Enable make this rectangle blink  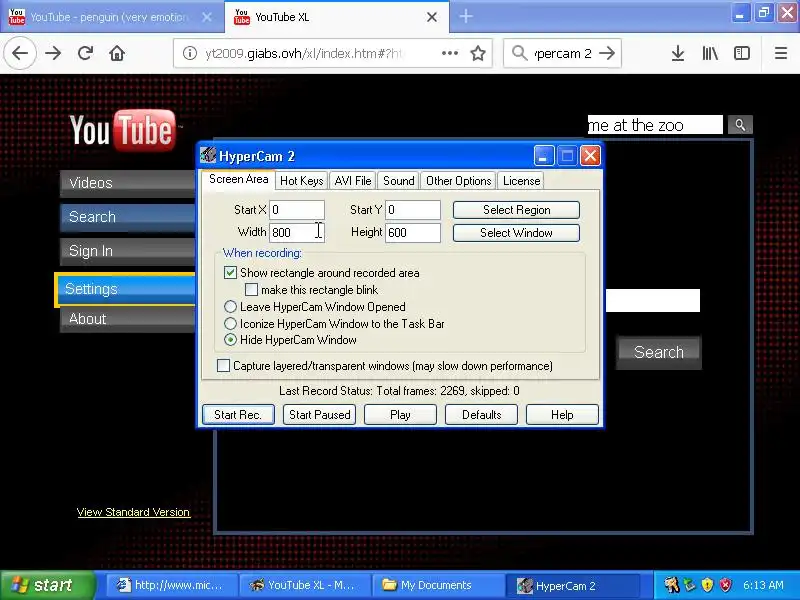[x=251, y=290]
